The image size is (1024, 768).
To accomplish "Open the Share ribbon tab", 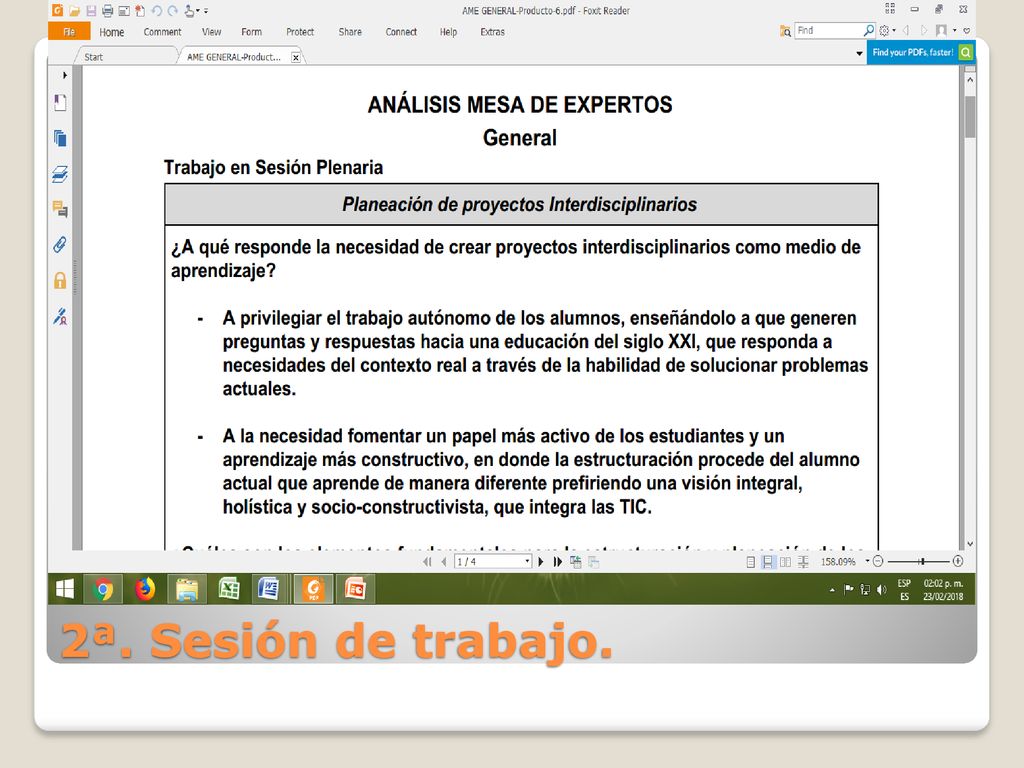I will click(x=350, y=32).
